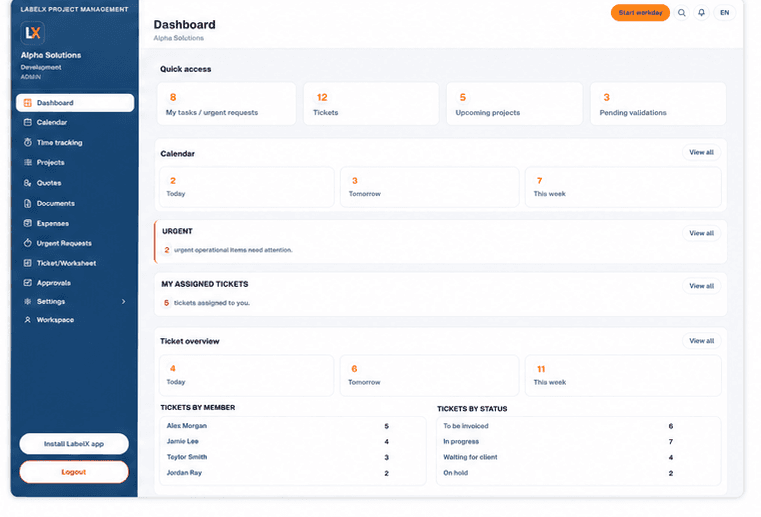Screen dimensions: 761x517
Task: Click the LX logo icon
Action: coord(33,33)
